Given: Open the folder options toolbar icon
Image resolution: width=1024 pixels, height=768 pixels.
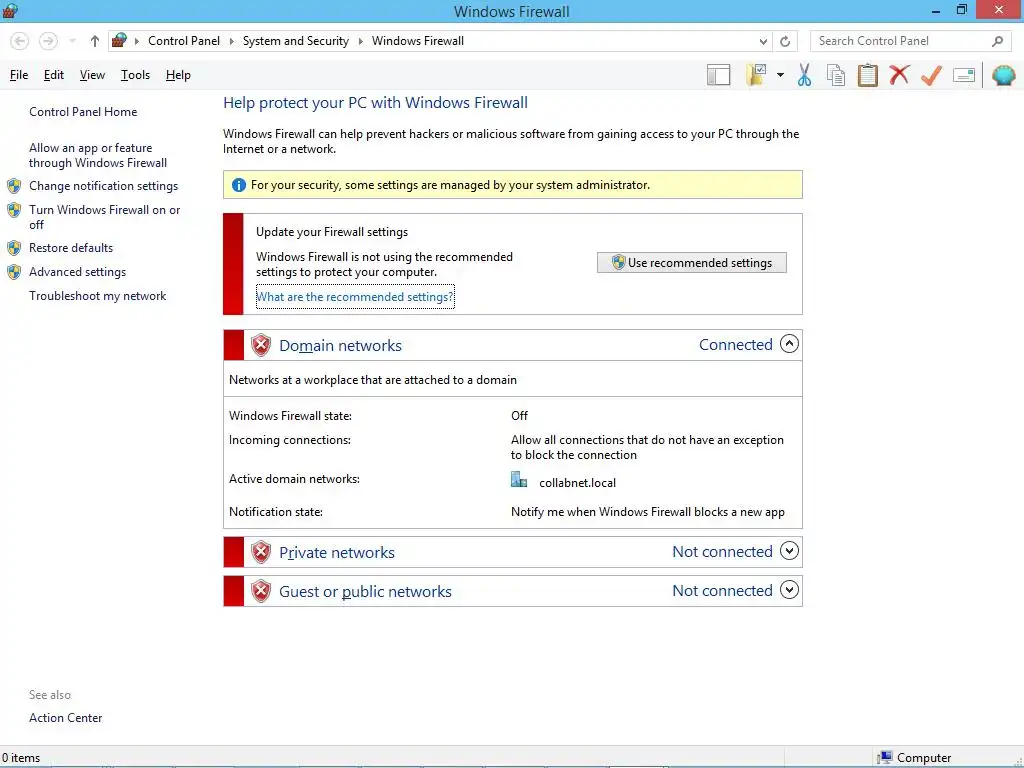Looking at the screenshot, I should (757, 75).
